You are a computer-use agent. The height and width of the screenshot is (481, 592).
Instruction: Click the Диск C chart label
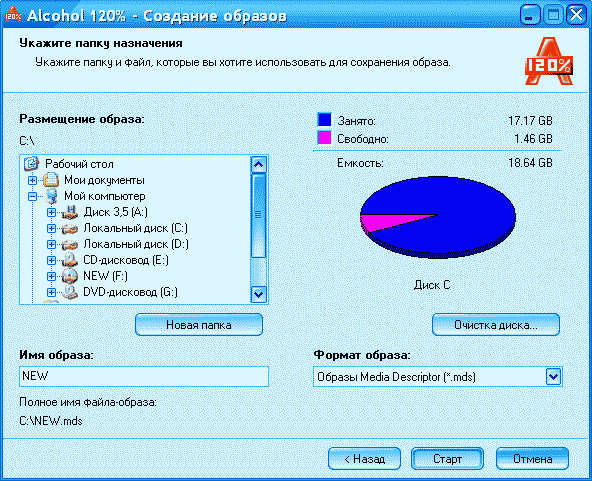[x=432, y=285]
